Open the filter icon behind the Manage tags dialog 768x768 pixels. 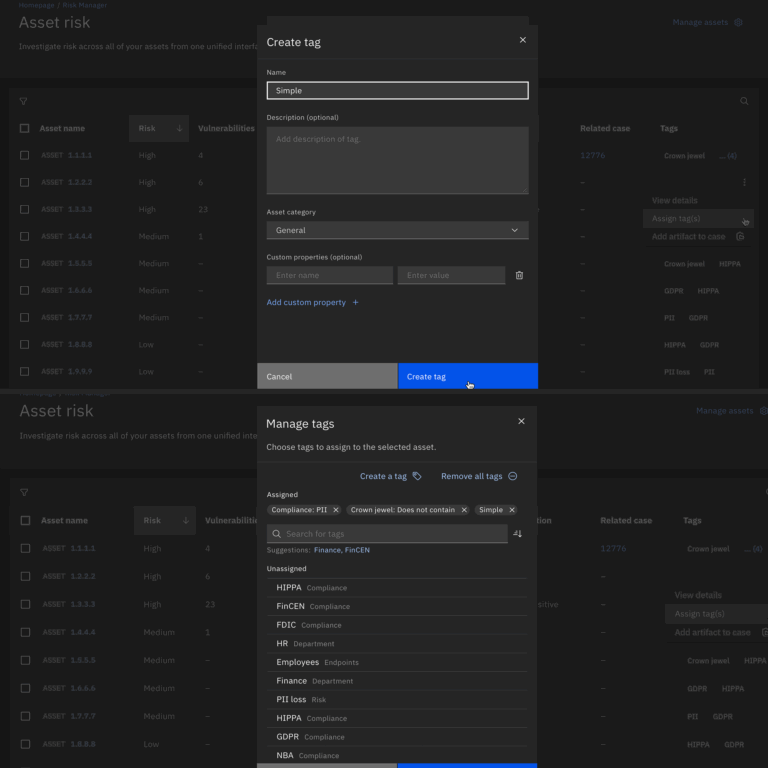click(24, 493)
